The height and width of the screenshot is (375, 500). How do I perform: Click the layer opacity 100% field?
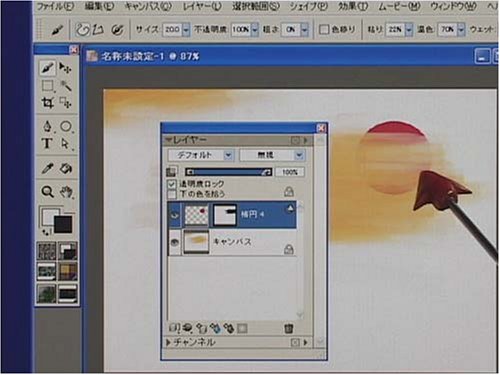[x=290, y=172]
